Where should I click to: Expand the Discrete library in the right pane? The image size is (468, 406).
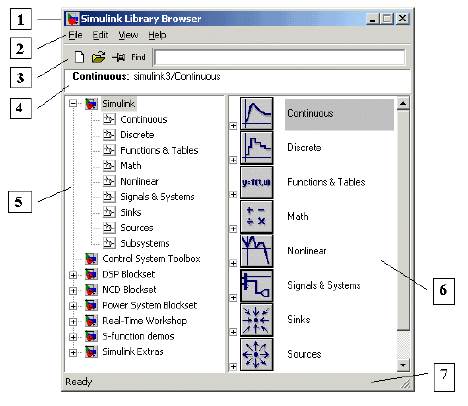233,160
